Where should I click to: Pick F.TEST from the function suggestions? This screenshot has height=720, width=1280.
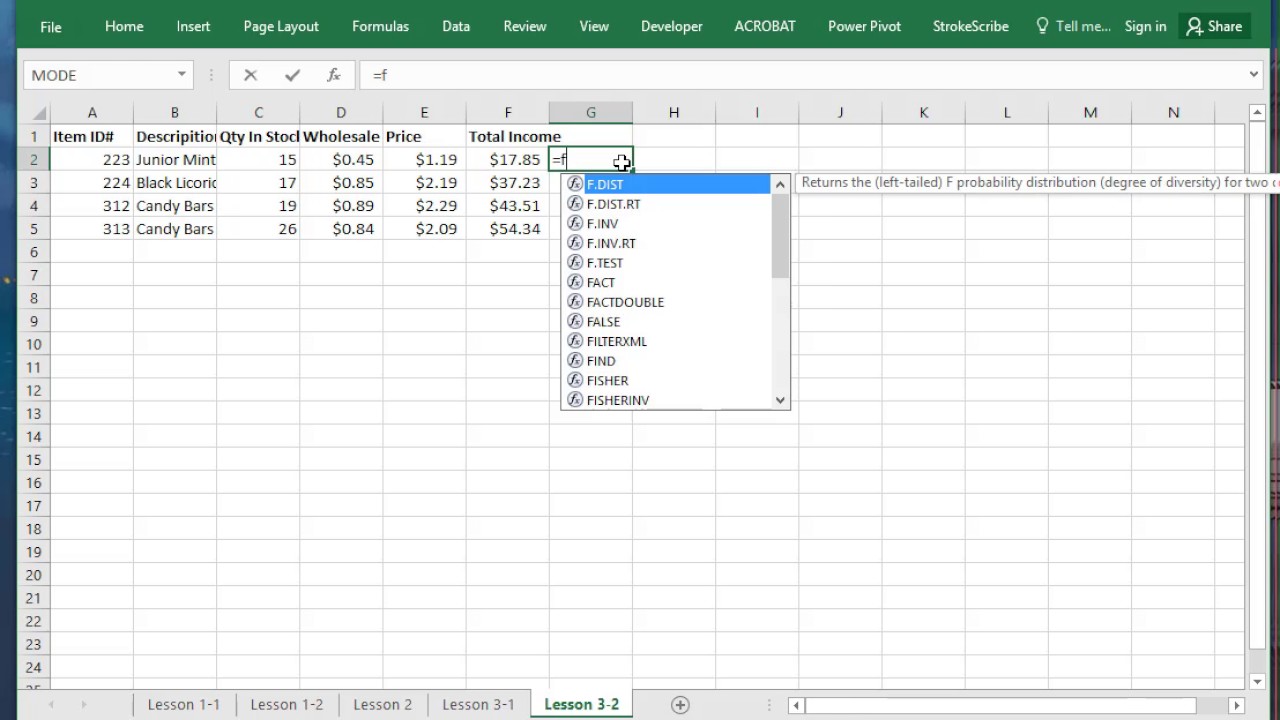(x=666, y=263)
